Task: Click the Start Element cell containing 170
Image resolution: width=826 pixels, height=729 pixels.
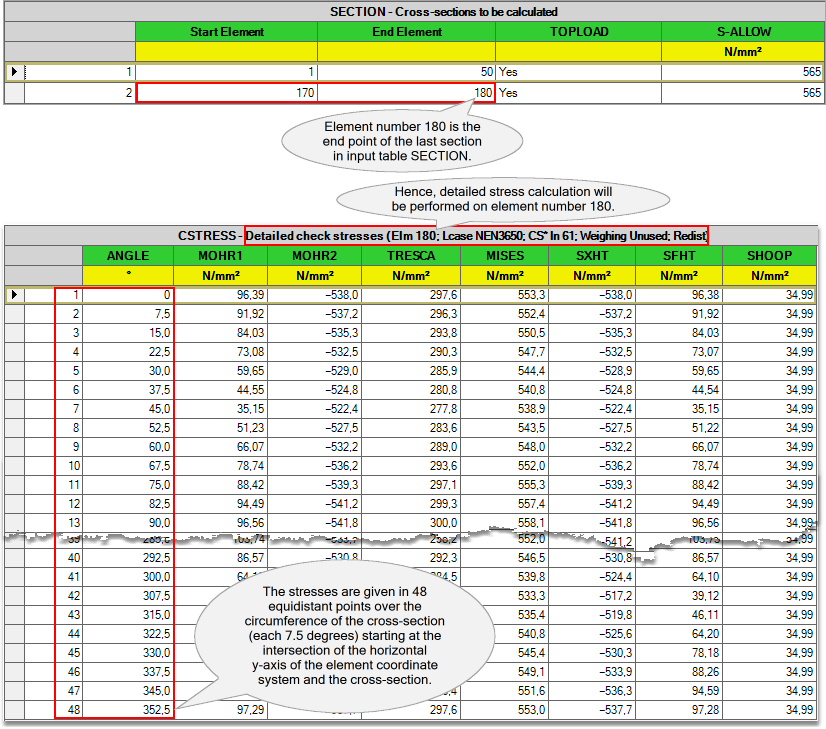Action: [x=226, y=93]
